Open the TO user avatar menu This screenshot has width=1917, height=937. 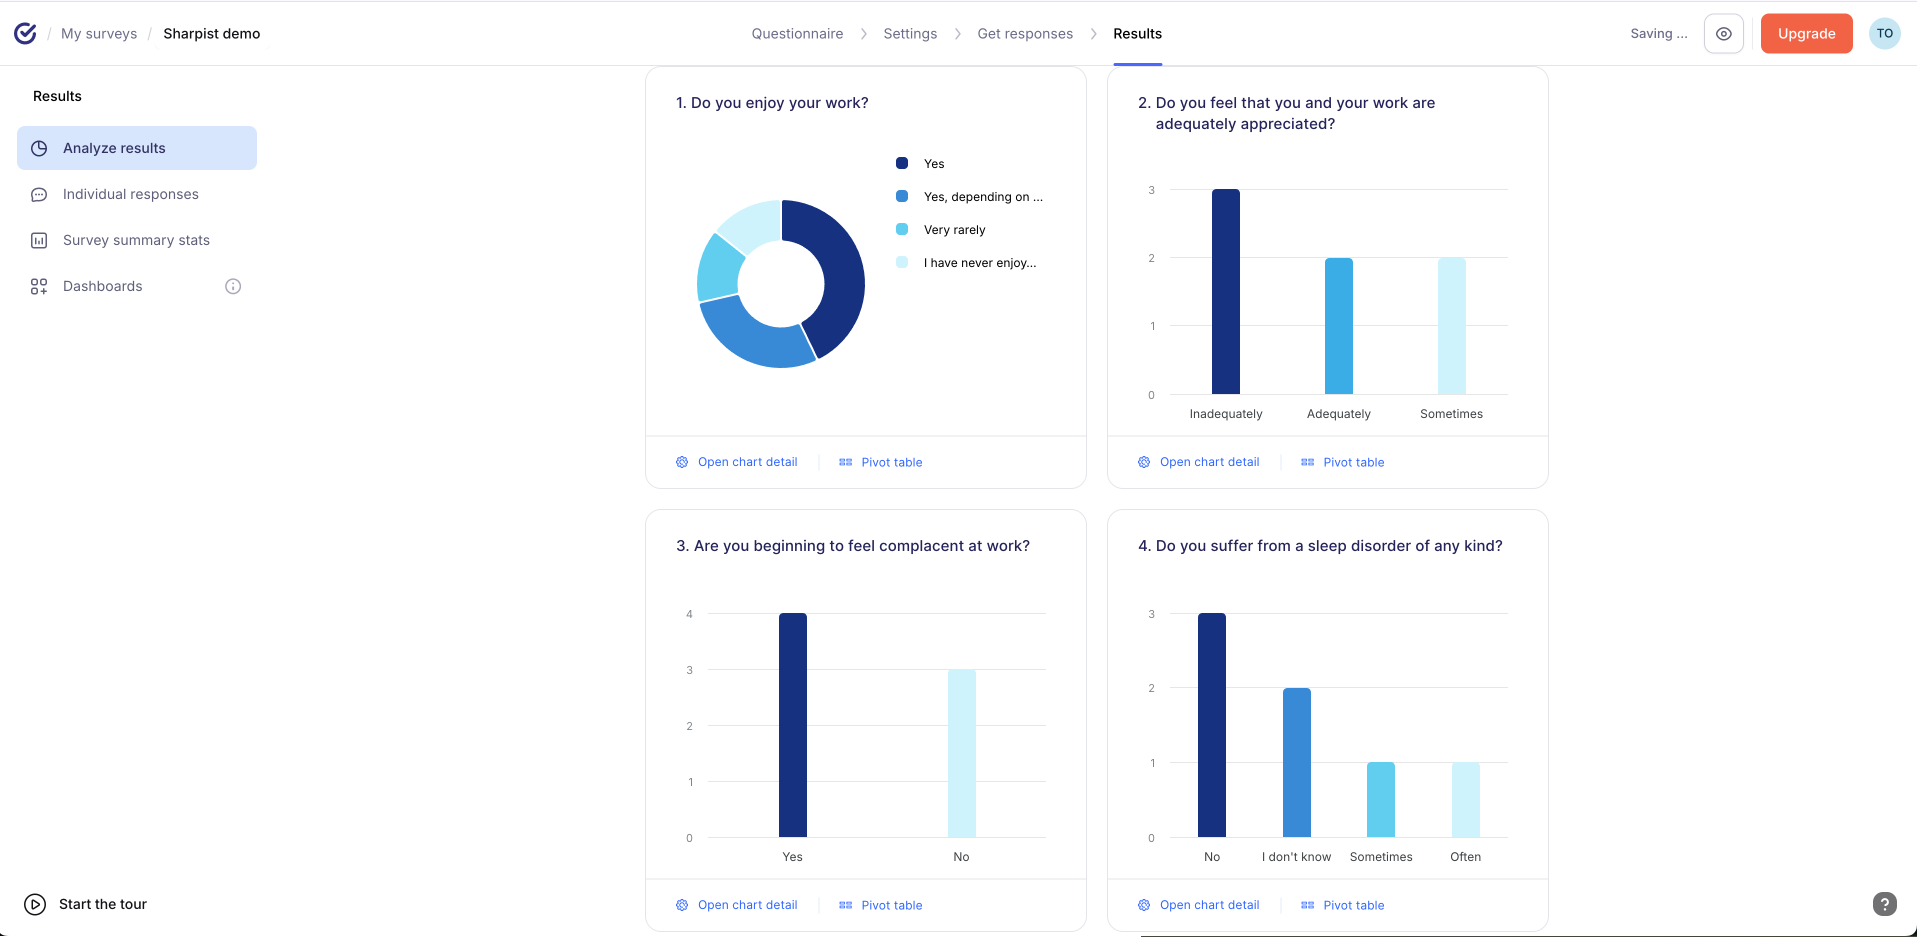click(1884, 34)
